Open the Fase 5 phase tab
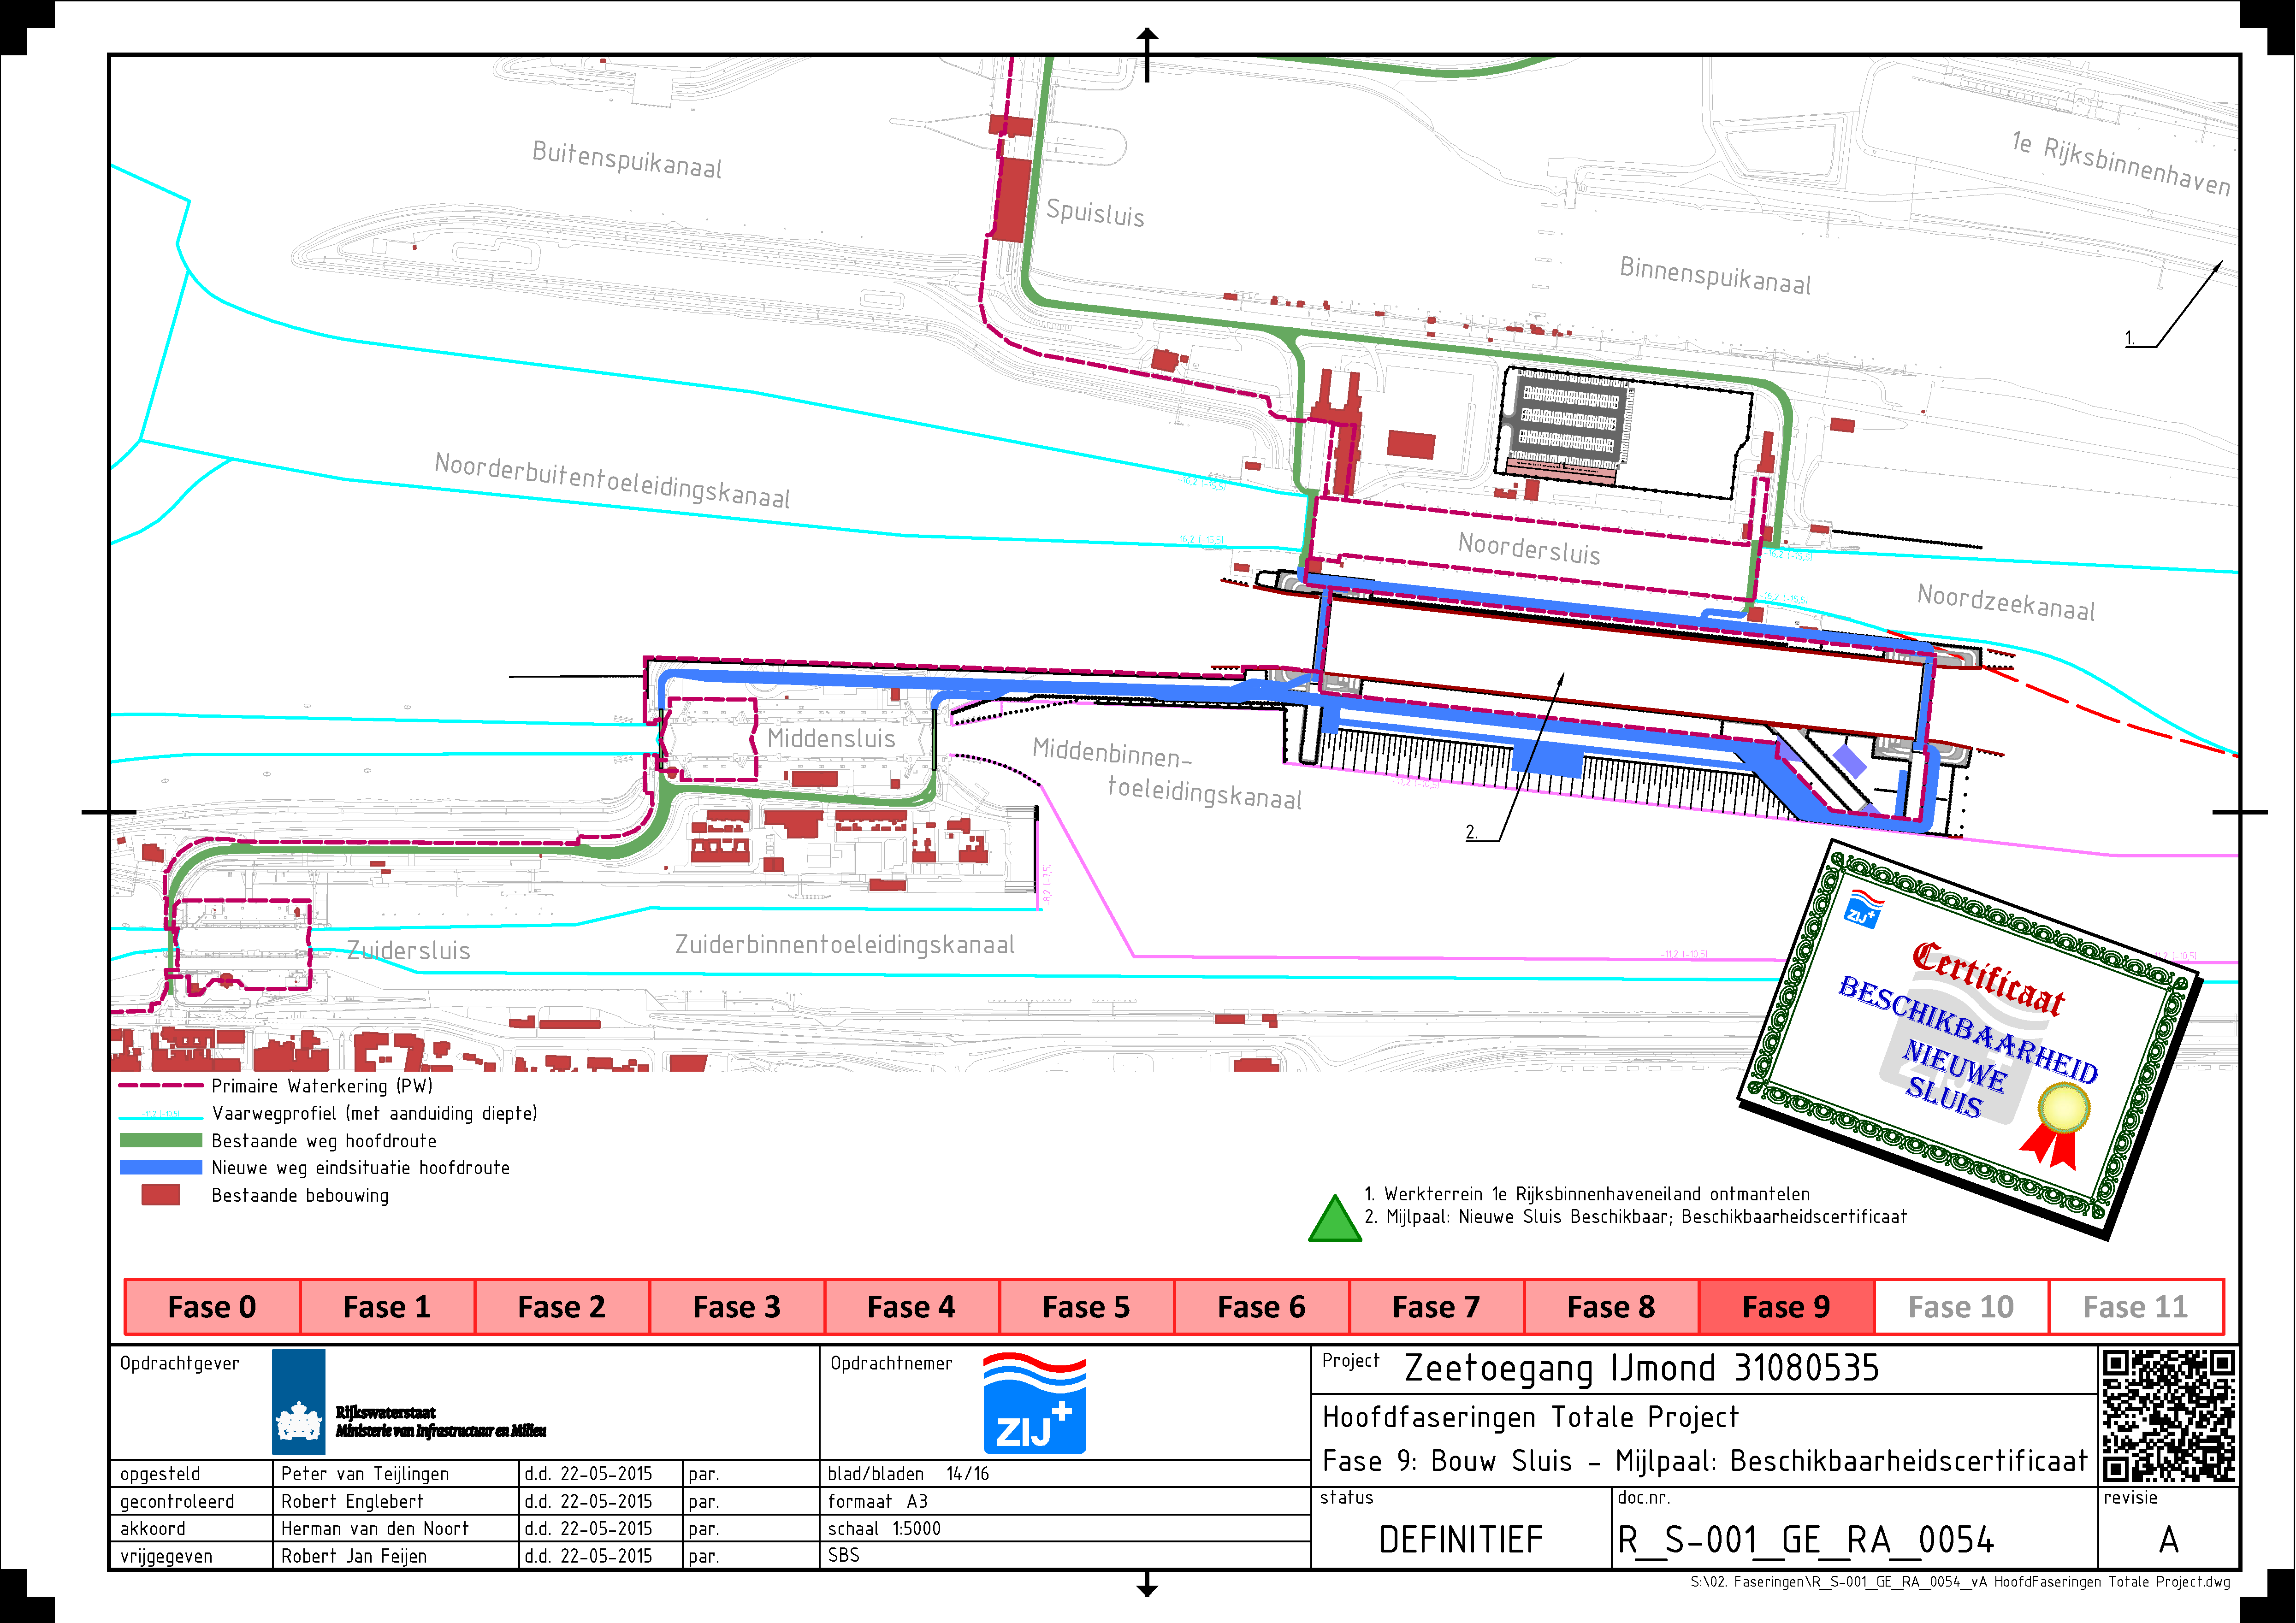 click(x=1086, y=1307)
